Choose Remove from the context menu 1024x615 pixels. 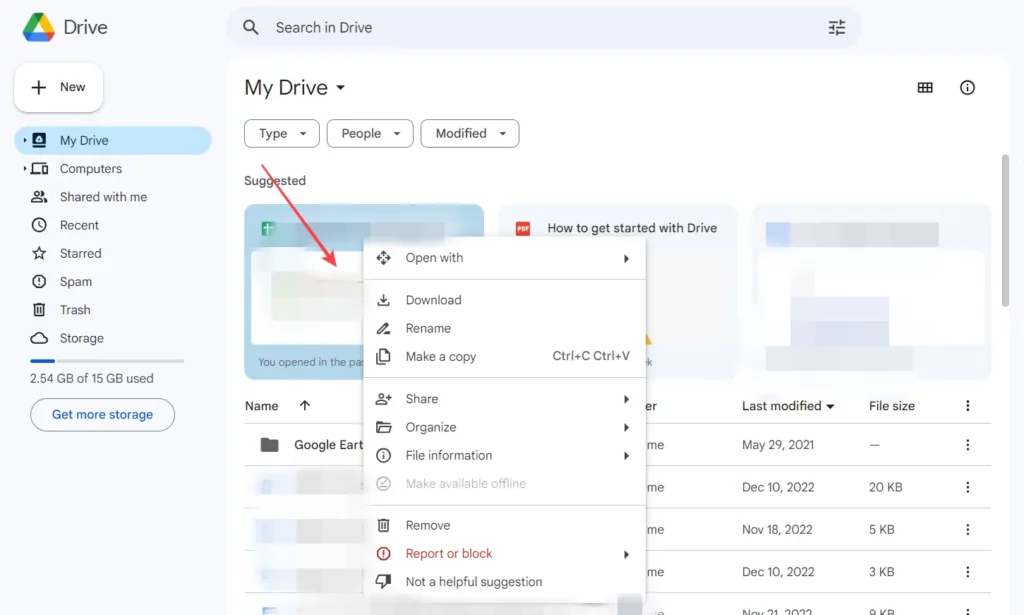pos(504,525)
